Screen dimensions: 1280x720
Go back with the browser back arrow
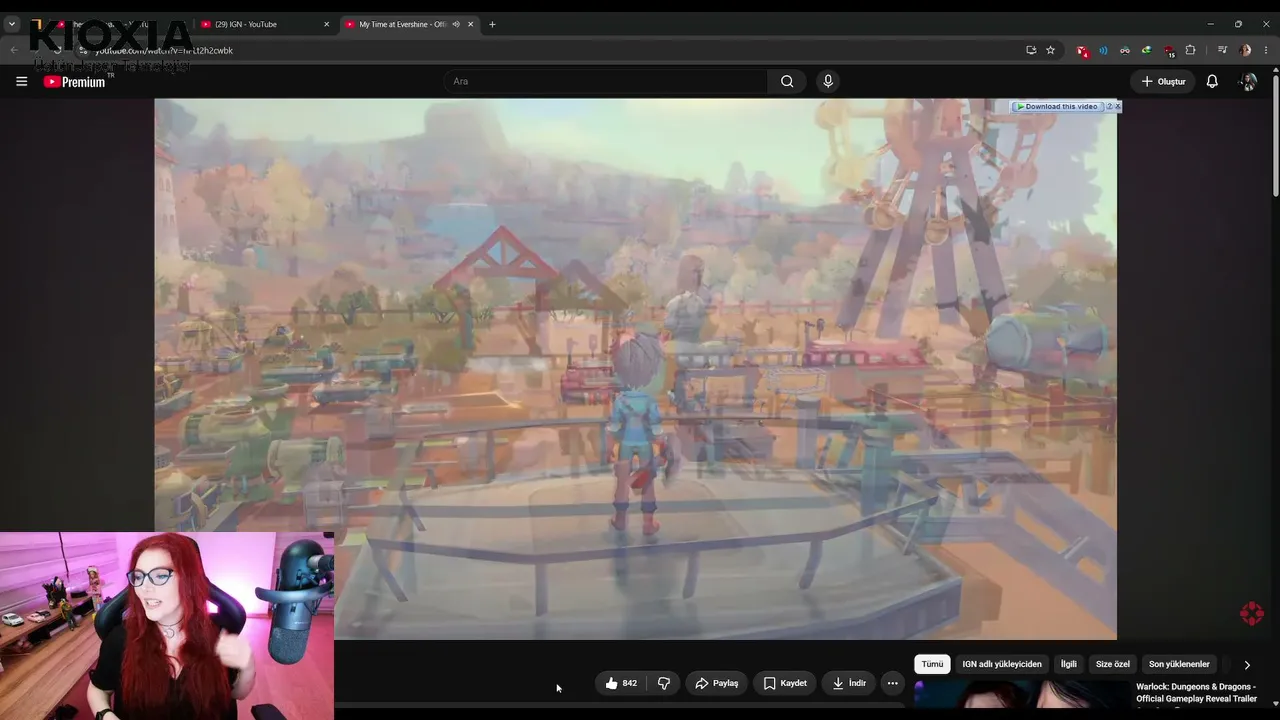pos(14,50)
